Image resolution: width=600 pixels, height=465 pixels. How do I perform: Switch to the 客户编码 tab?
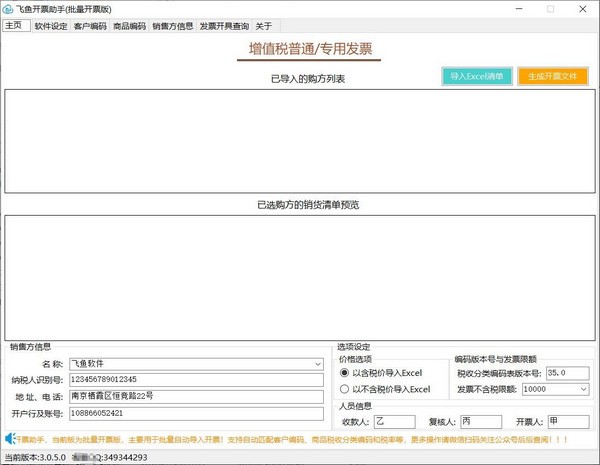point(90,27)
